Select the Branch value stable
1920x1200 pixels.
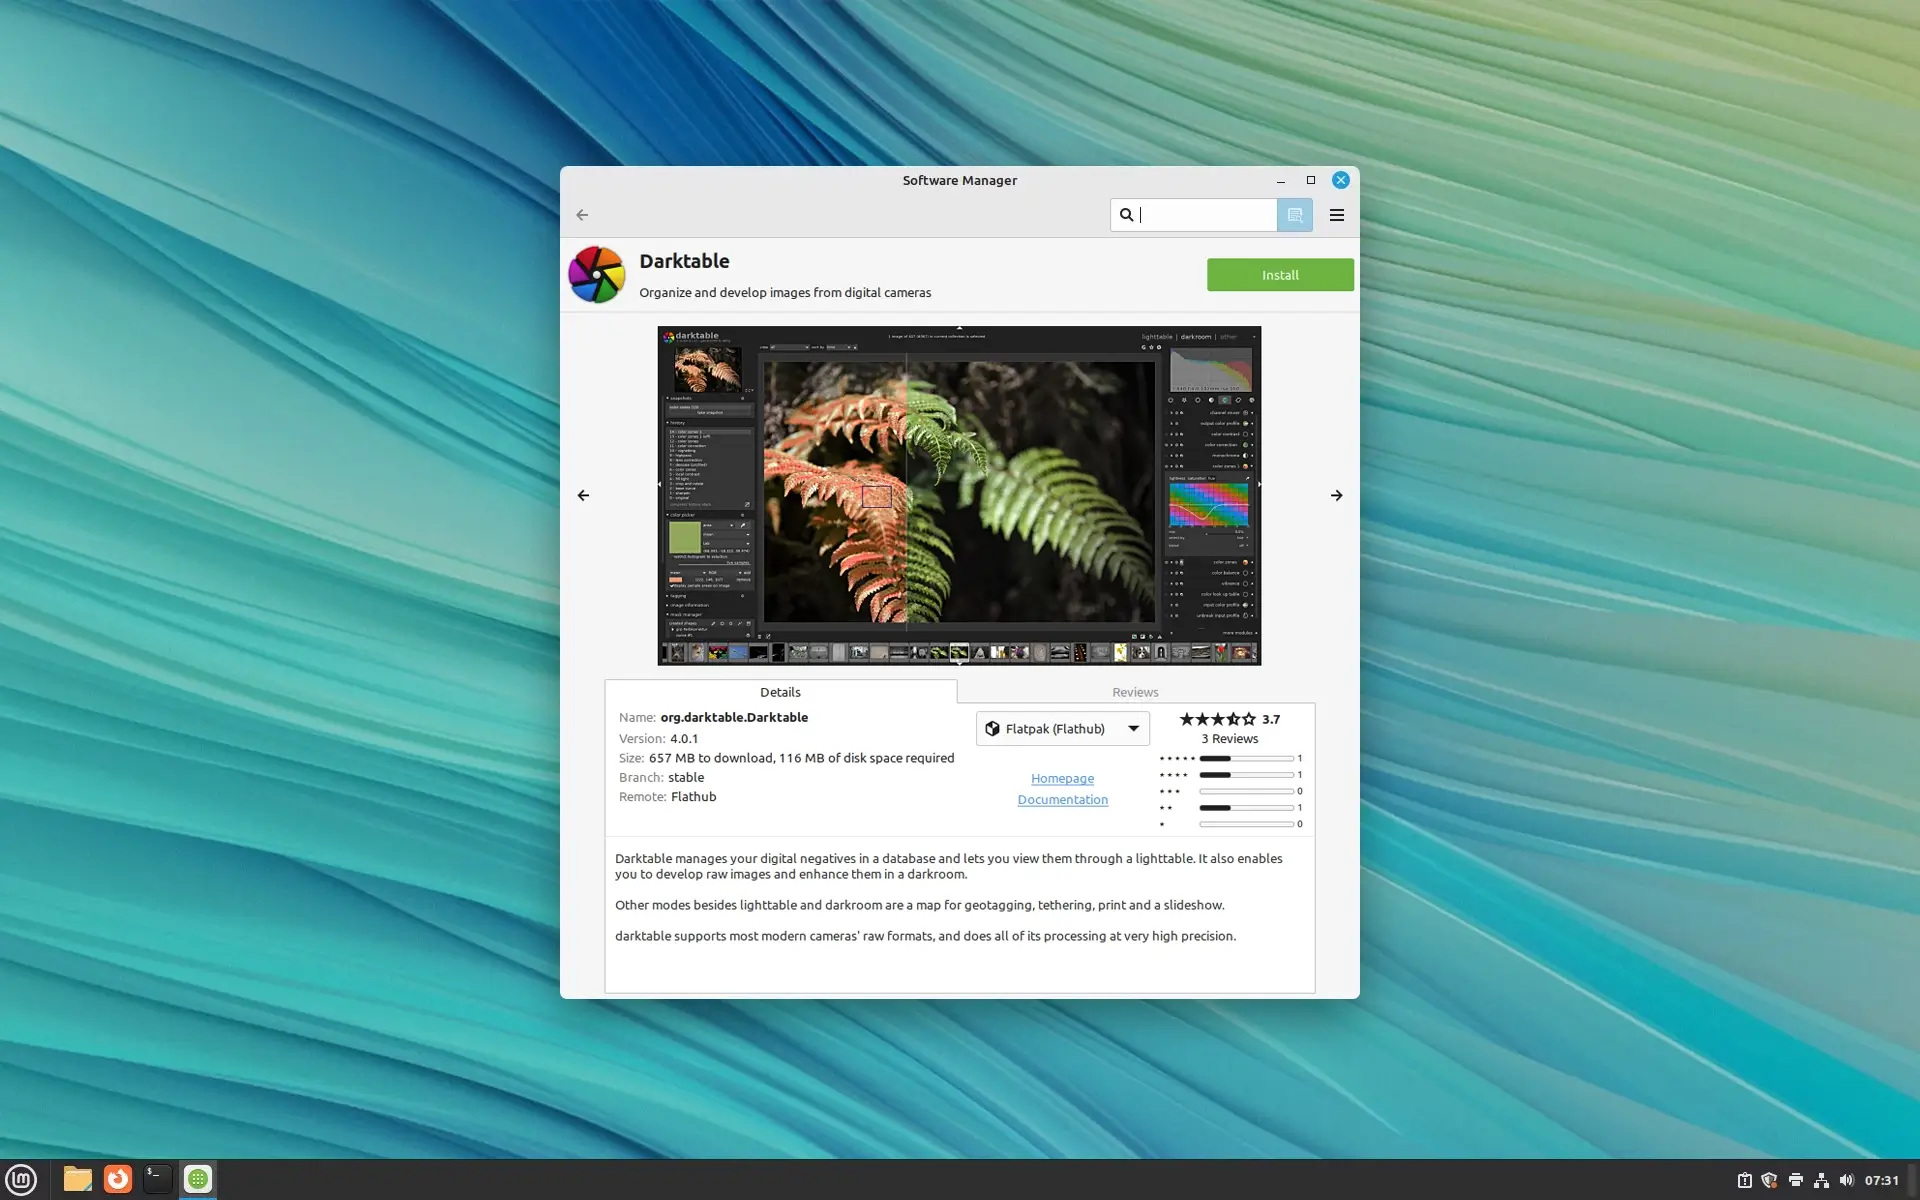coord(686,777)
